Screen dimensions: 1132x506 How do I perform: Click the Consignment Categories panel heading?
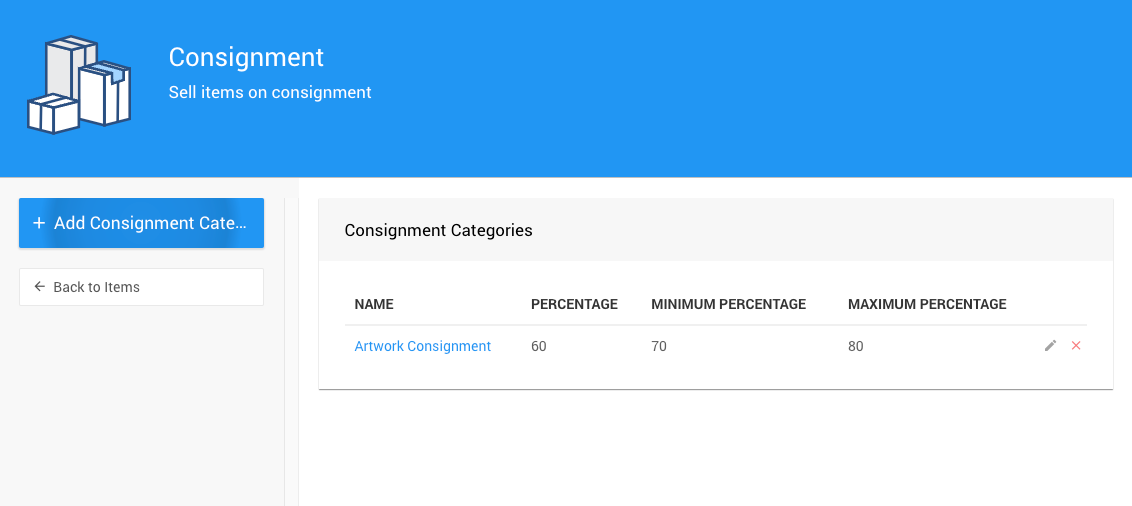[x=438, y=230]
